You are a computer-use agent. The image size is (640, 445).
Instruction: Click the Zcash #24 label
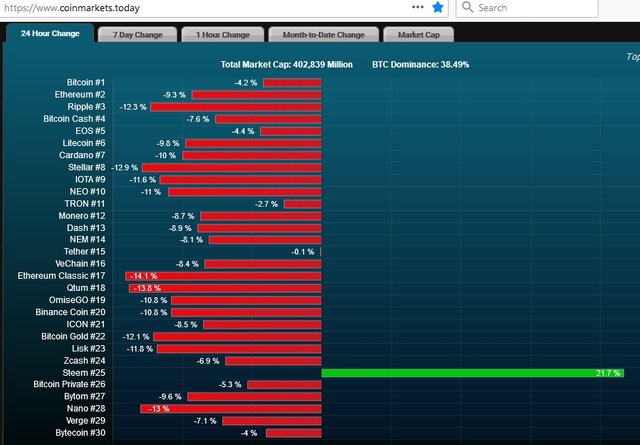[x=84, y=361]
